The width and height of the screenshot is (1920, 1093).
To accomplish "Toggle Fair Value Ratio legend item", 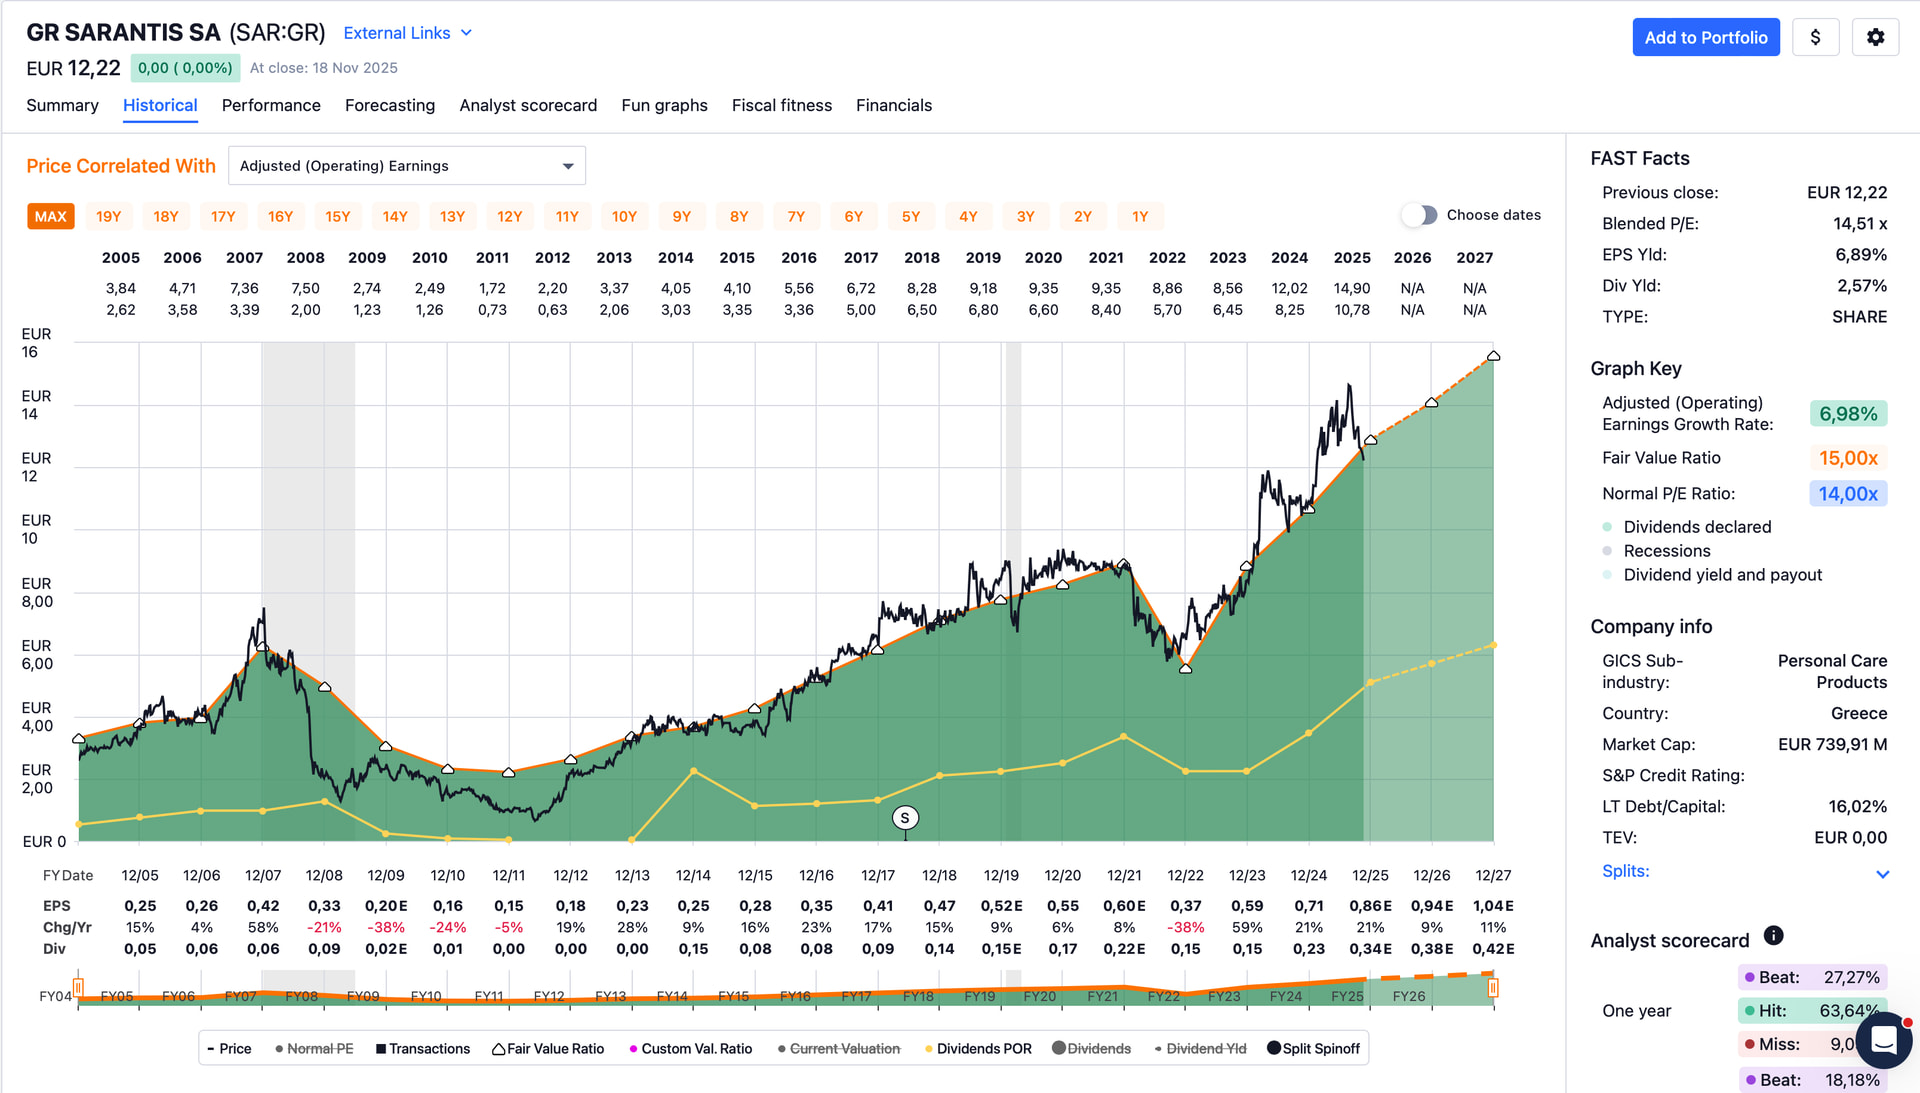I will pos(548,1048).
